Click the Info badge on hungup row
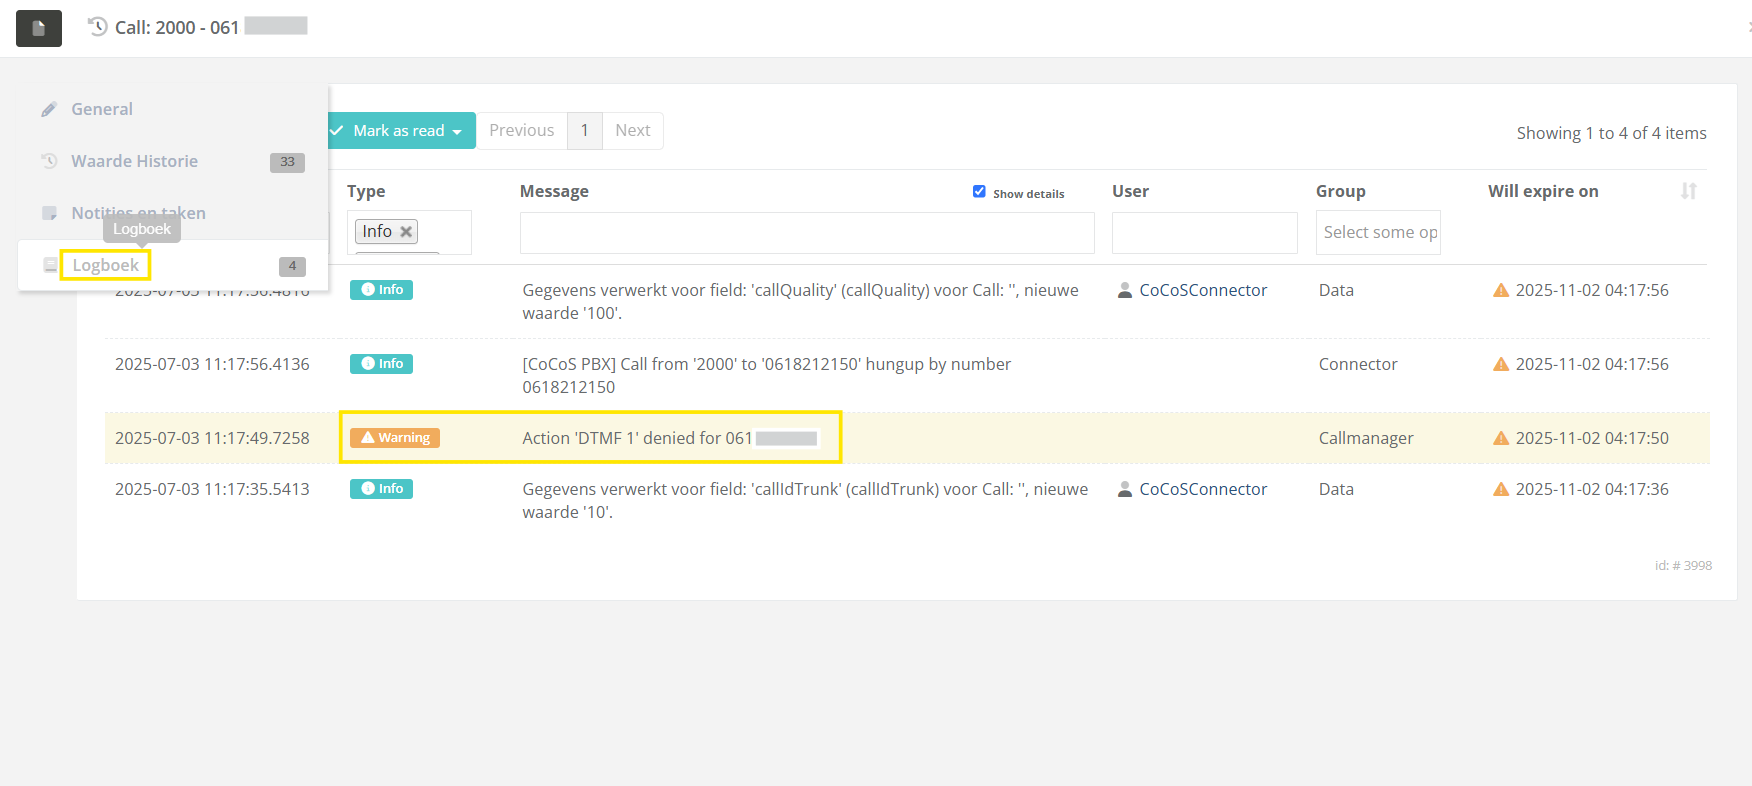The height and width of the screenshot is (786, 1752). (381, 364)
